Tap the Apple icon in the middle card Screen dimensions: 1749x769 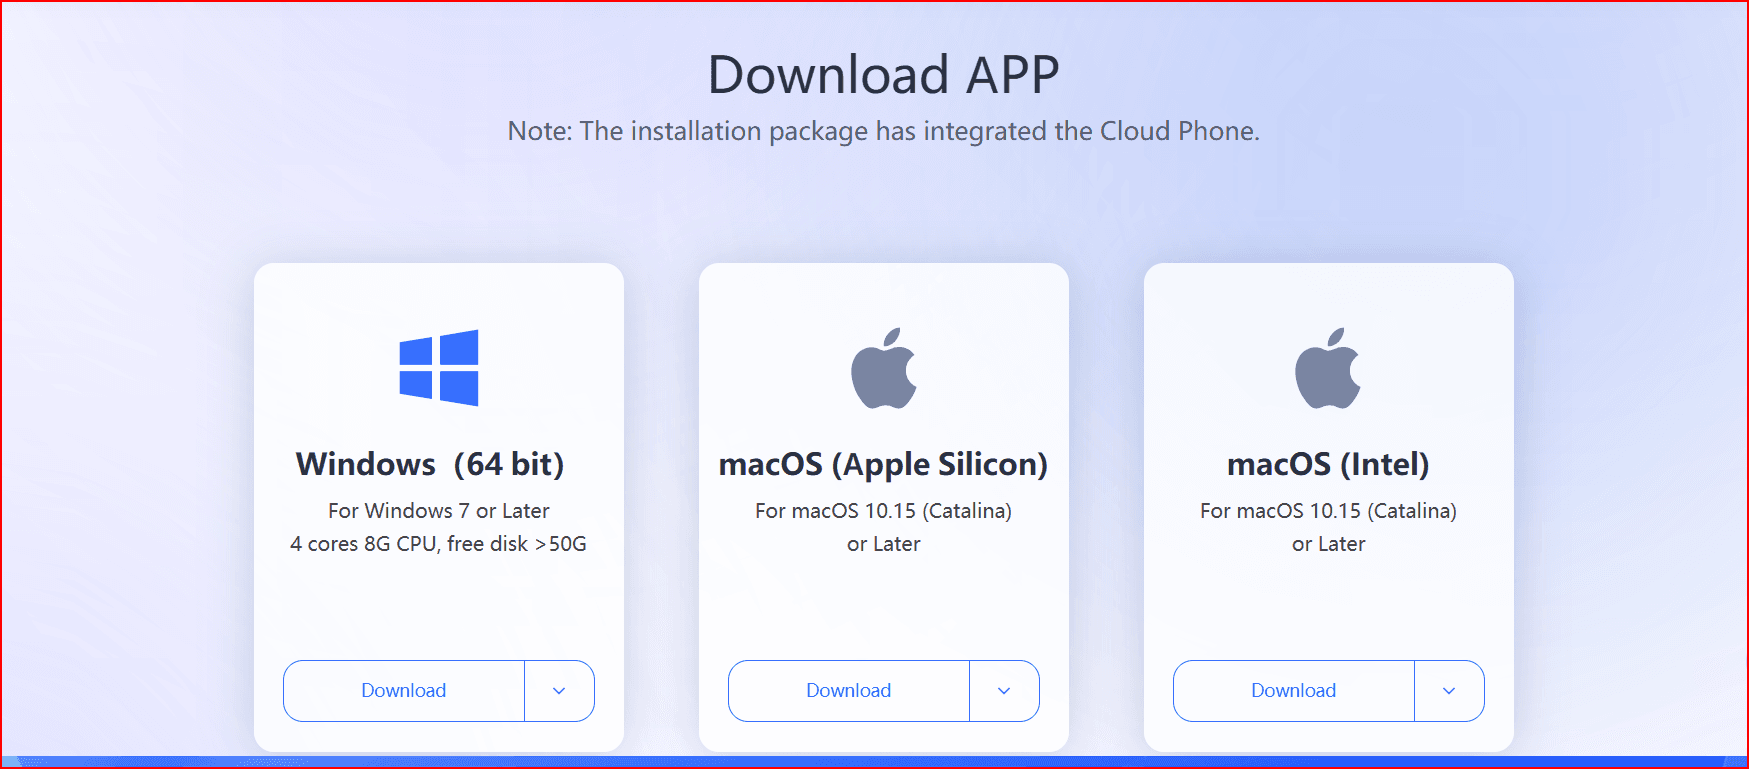tap(883, 370)
